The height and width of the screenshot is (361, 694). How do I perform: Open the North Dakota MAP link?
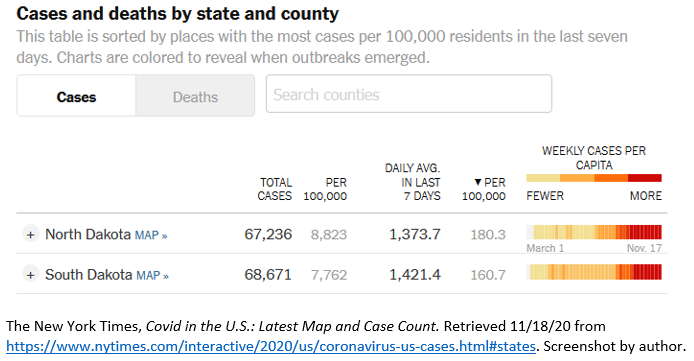pos(151,235)
